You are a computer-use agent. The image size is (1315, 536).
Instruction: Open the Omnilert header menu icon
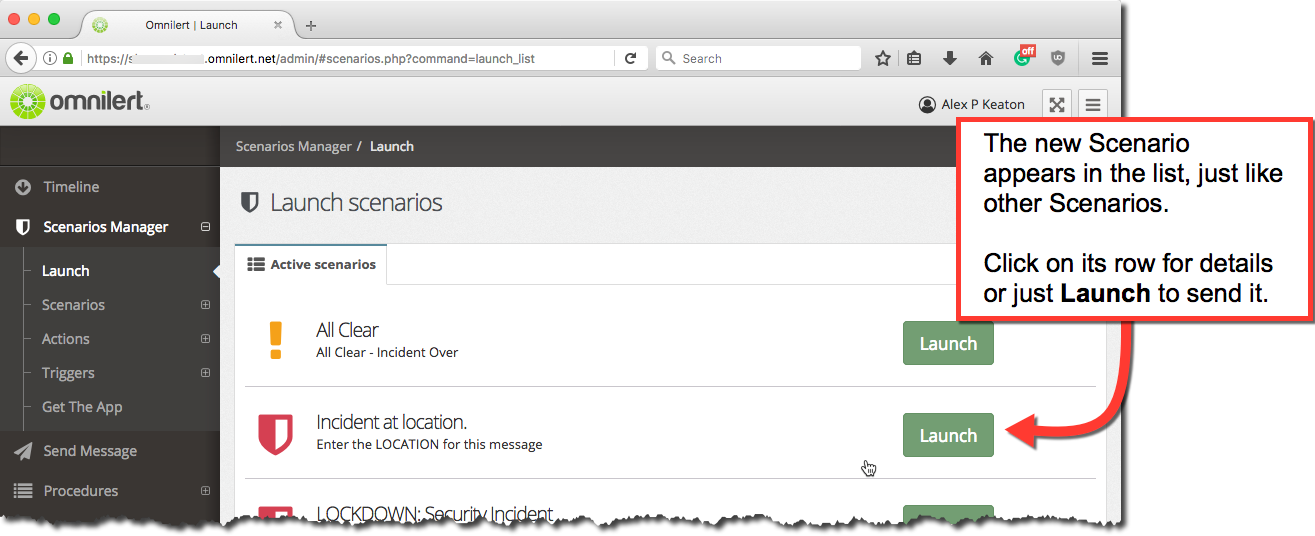[x=1092, y=104]
